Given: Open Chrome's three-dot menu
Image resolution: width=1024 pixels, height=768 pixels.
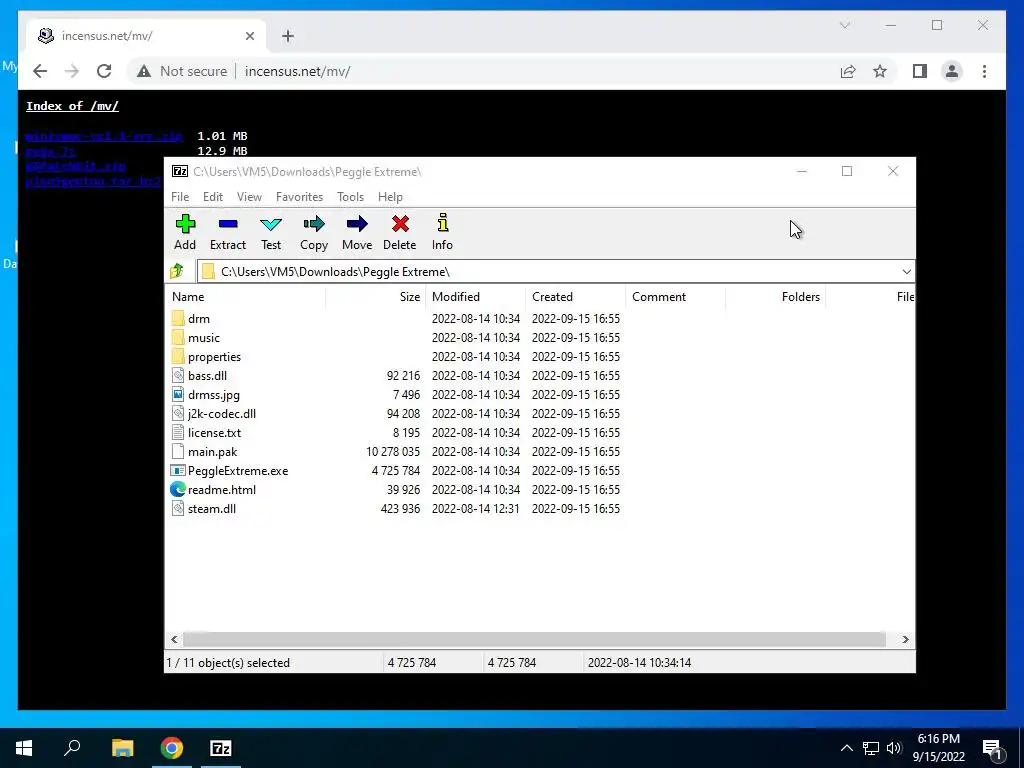Looking at the screenshot, I should point(985,71).
